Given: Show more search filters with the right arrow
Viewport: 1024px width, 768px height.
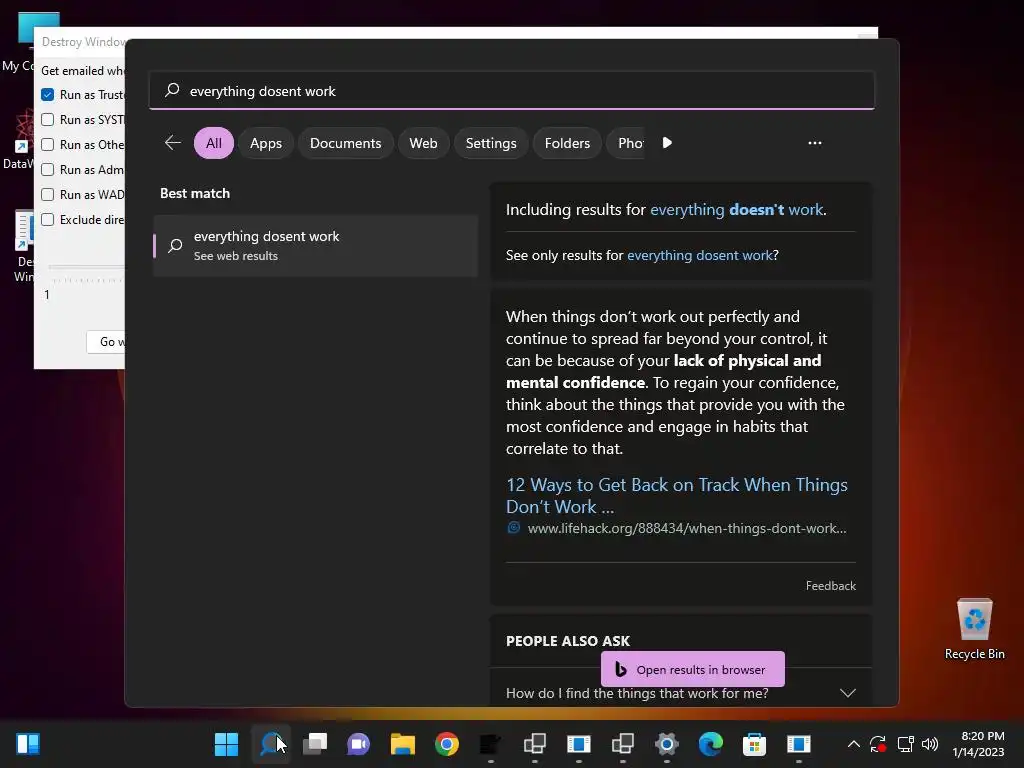Looking at the screenshot, I should tap(667, 143).
